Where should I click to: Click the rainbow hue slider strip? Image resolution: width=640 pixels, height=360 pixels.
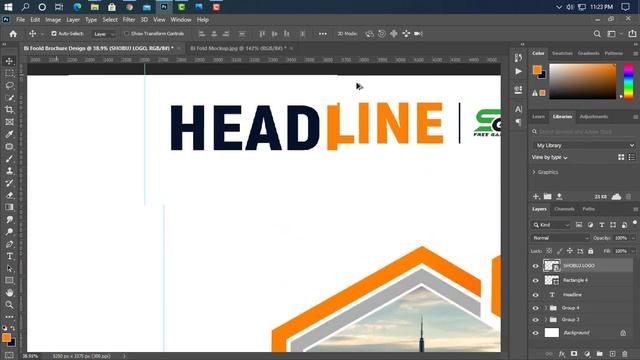coord(629,81)
